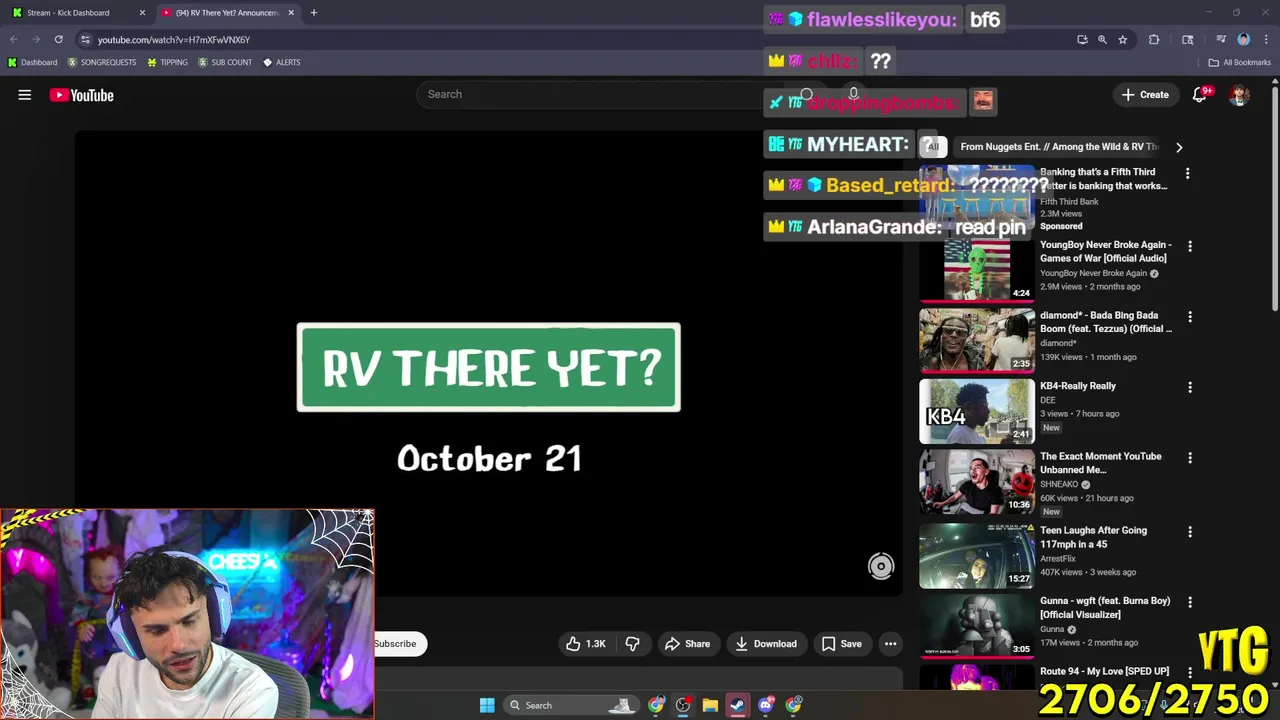Open OBS Studio from the taskbar
This screenshot has width=1280, height=720.
[683, 705]
